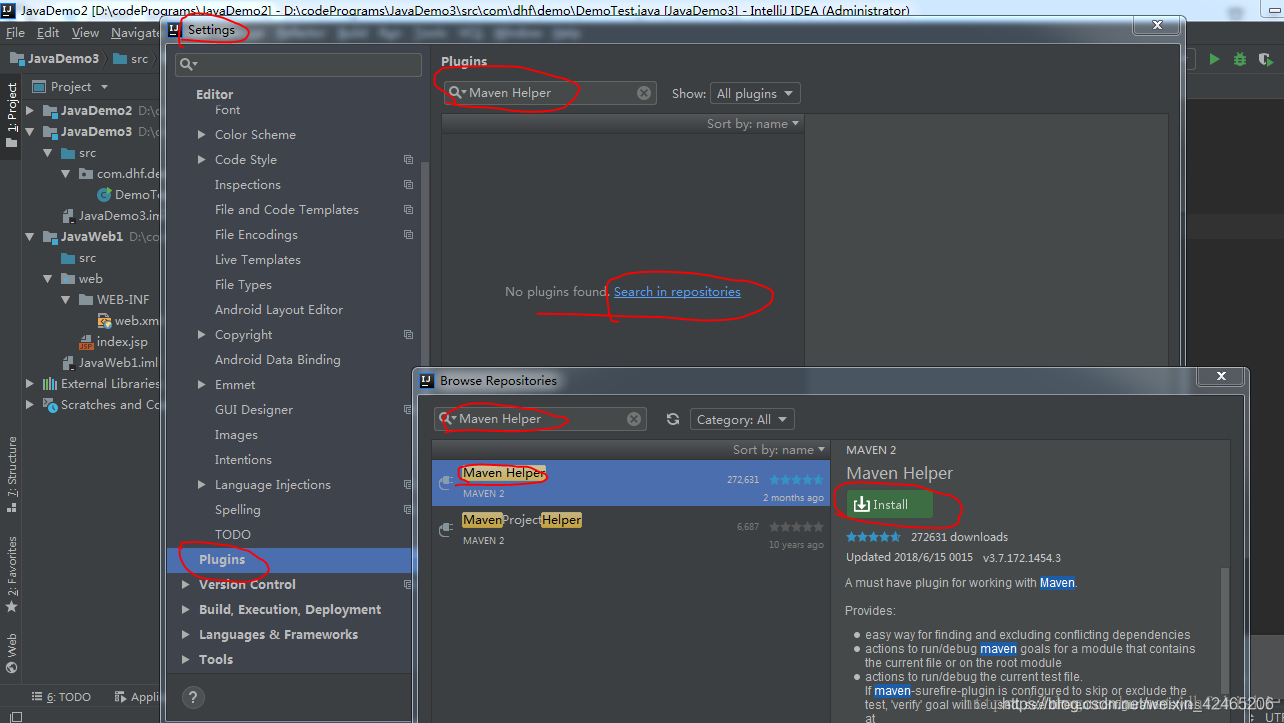Clear the Browse Repositories search field
Viewport: 1284px width, 723px height.
pyautogui.click(x=634, y=419)
